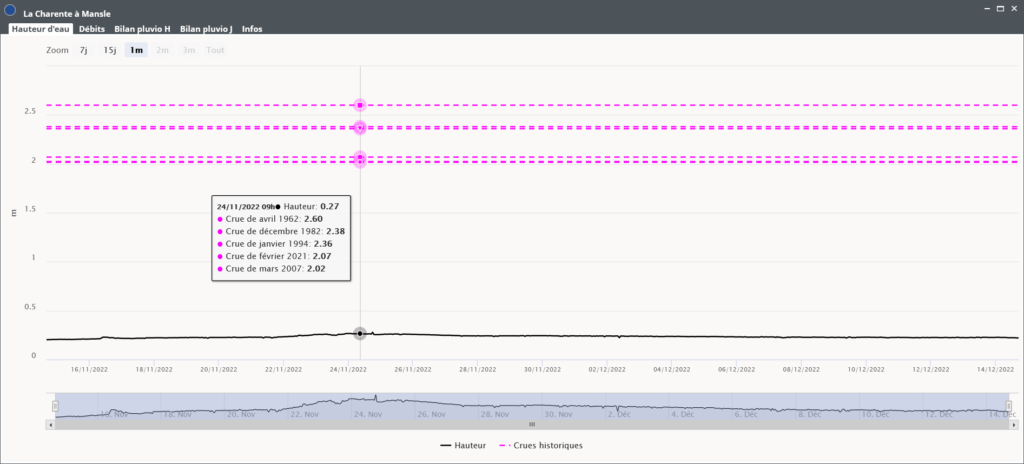Choose the 1m zoom range
The width and height of the screenshot is (1024, 464).
[x=136, y=50]
